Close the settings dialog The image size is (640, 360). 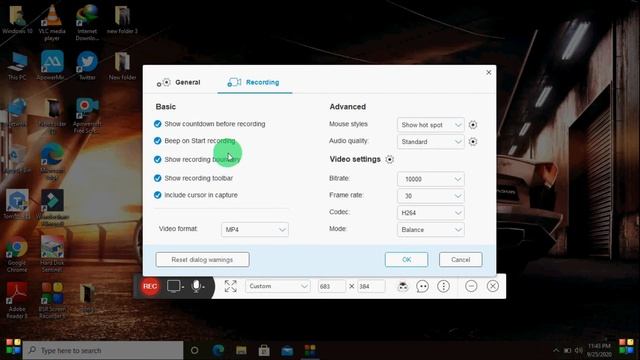pyautogui.click(x=489, y=73)
